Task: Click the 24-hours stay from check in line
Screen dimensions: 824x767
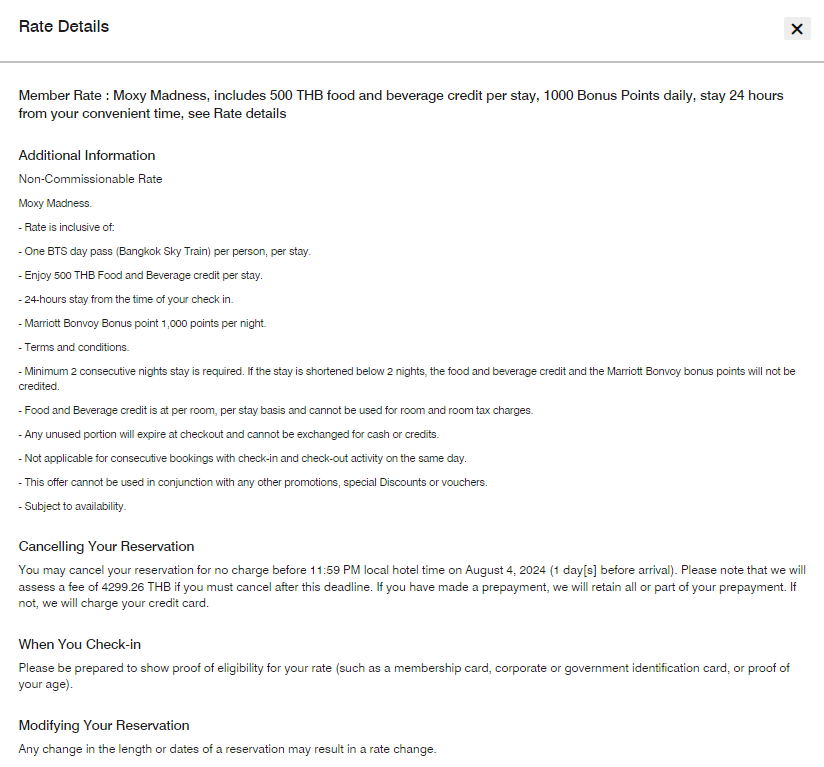Action: 126,299
